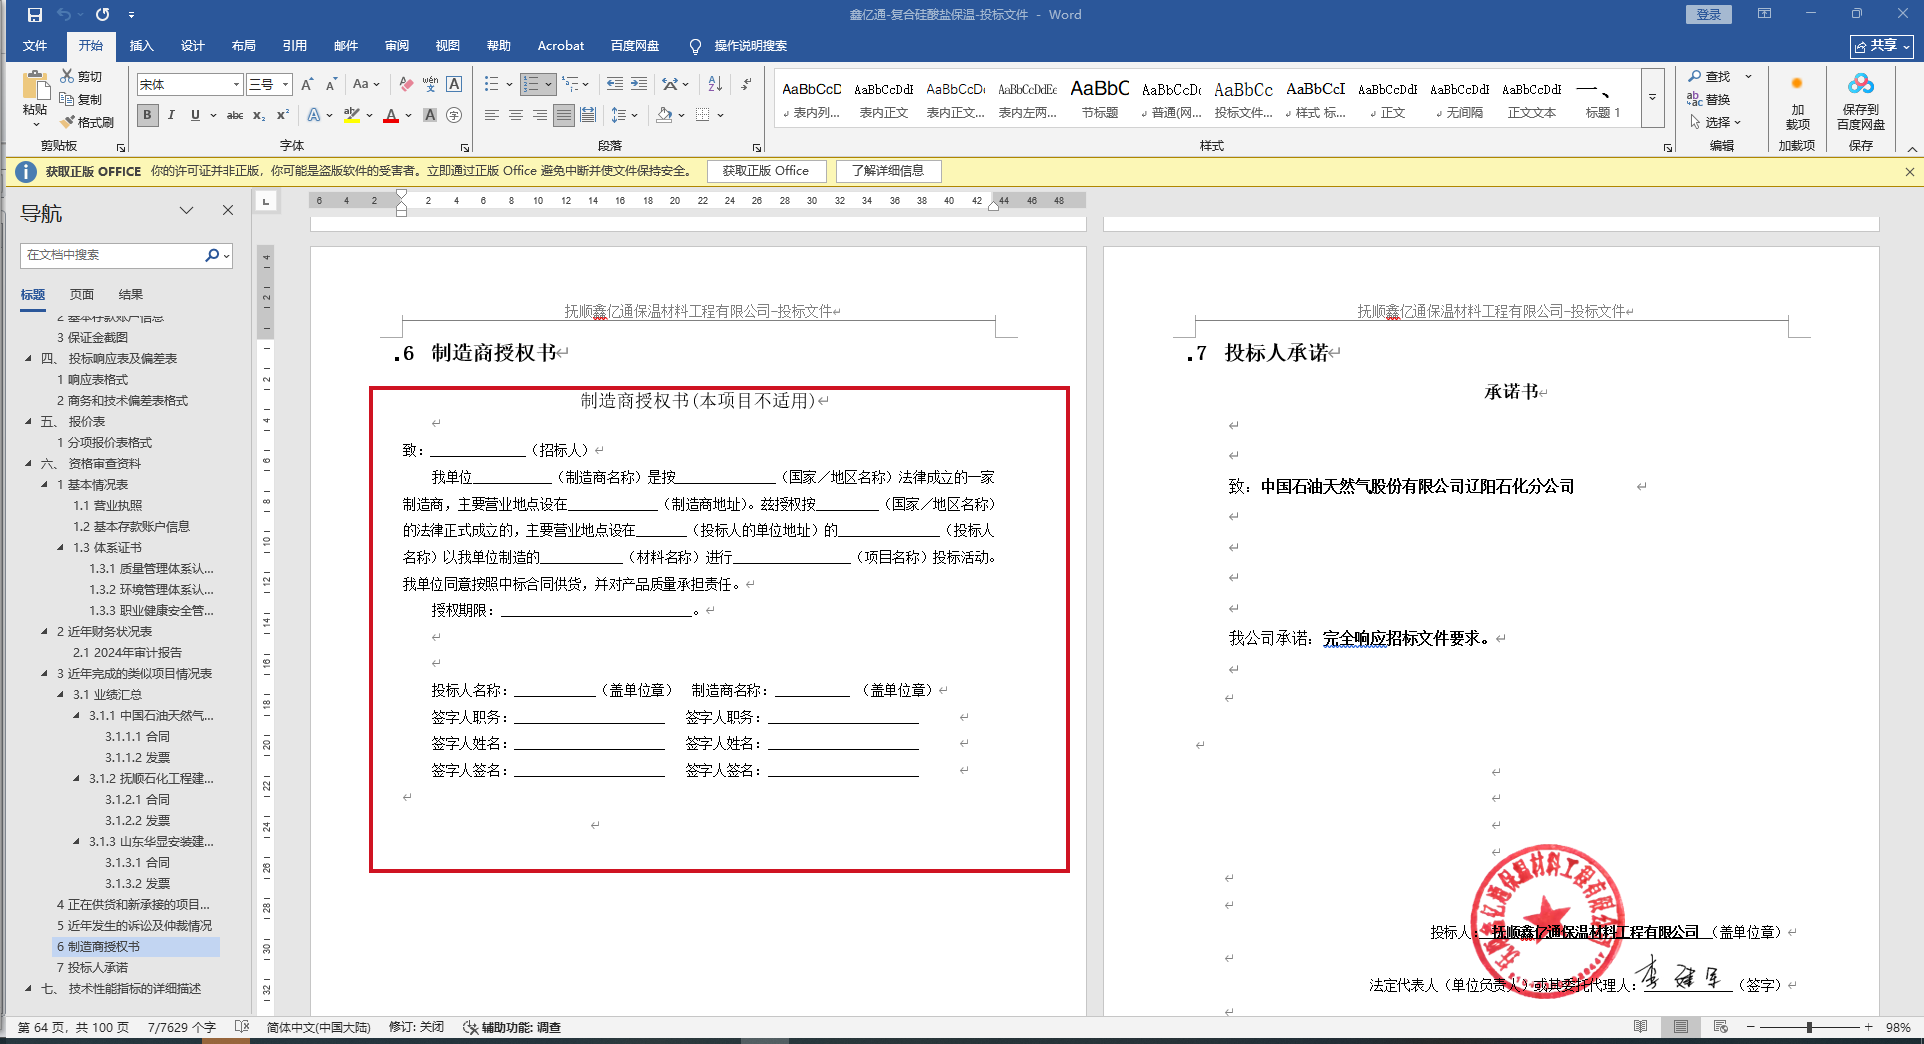This screenshot has width=1924, height=1044.
Task: Open the 设计 ribbon tab
Action: click(x=192, y=46)
